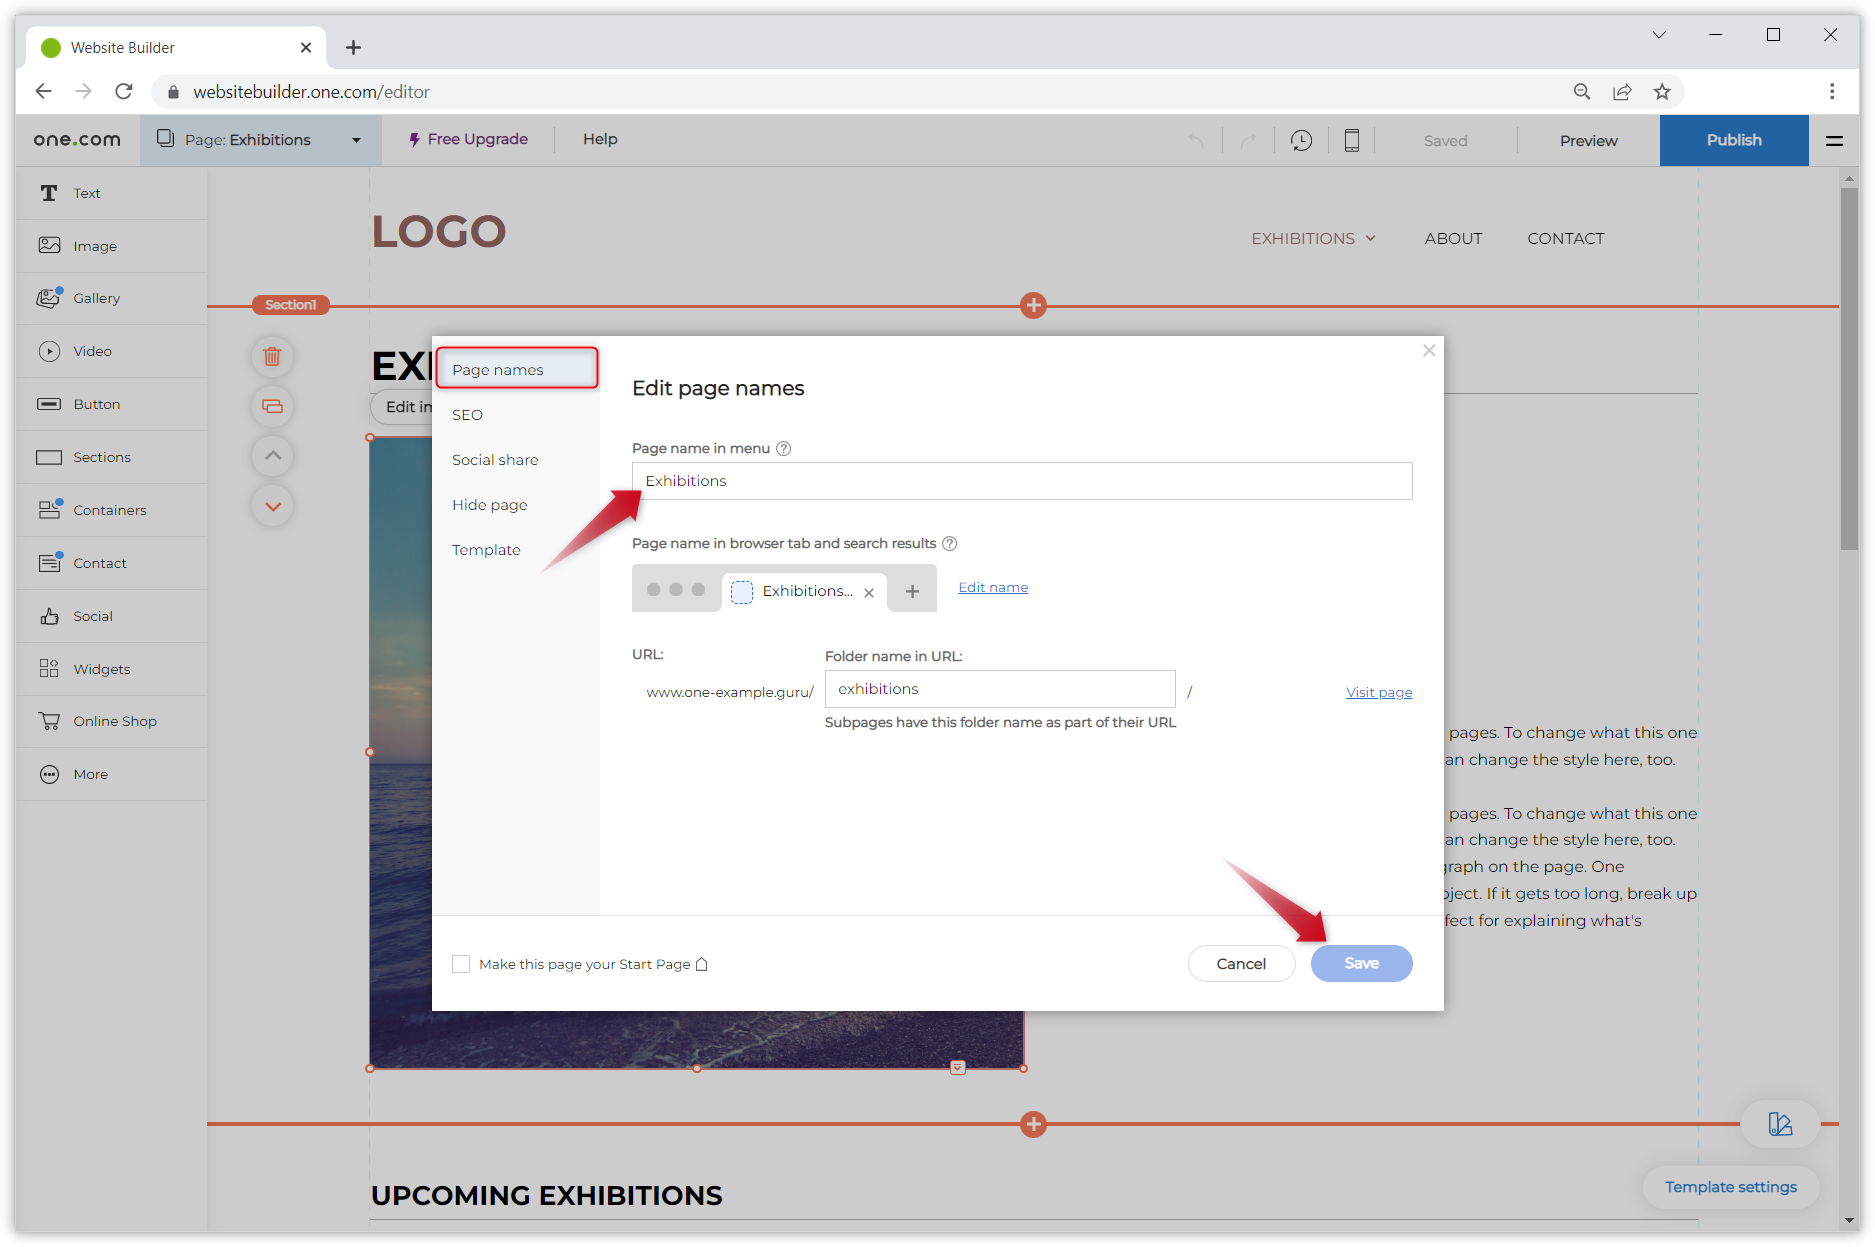This screenshot has height=1247, width=1875.
Task: Add a section with the top plus circle
Action: pos(1033,305)
